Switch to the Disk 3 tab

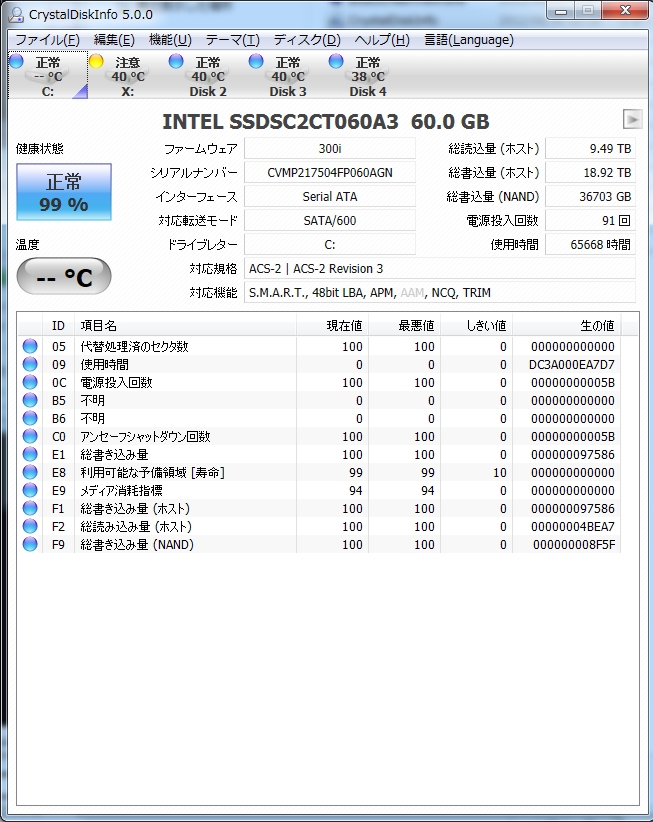click(x=288, y=76)
